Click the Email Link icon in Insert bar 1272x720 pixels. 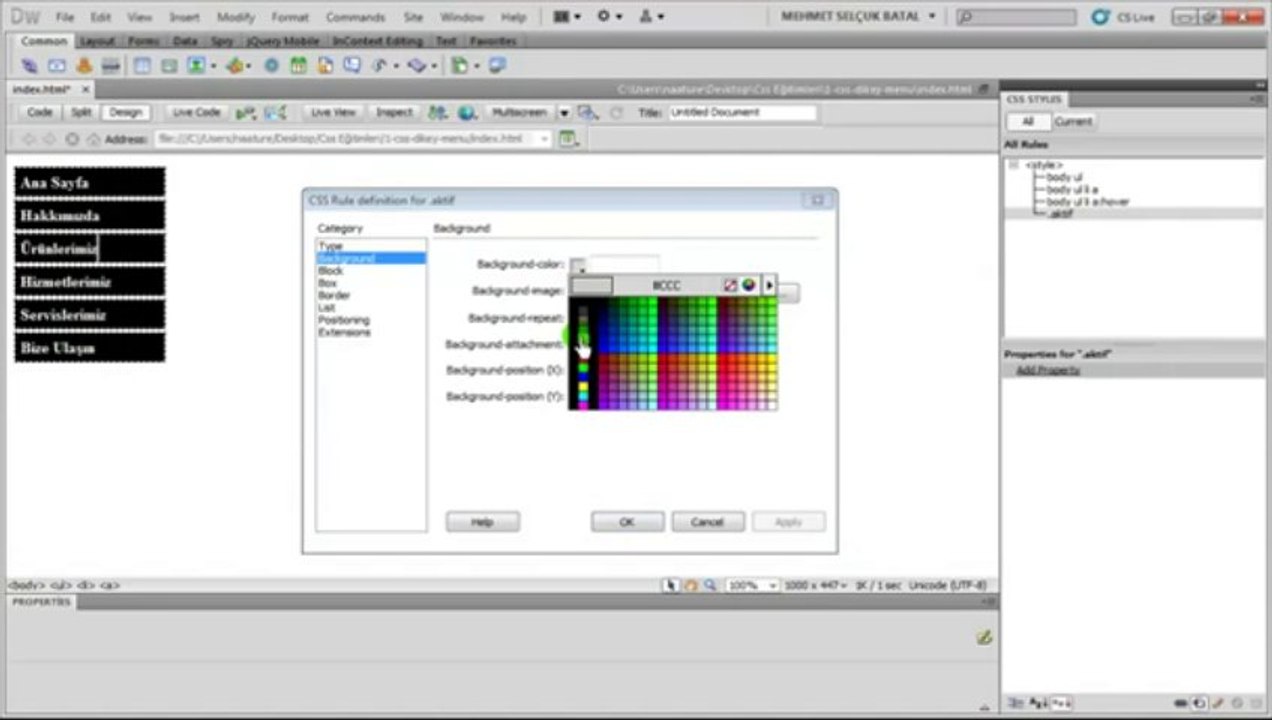(57, 66)
